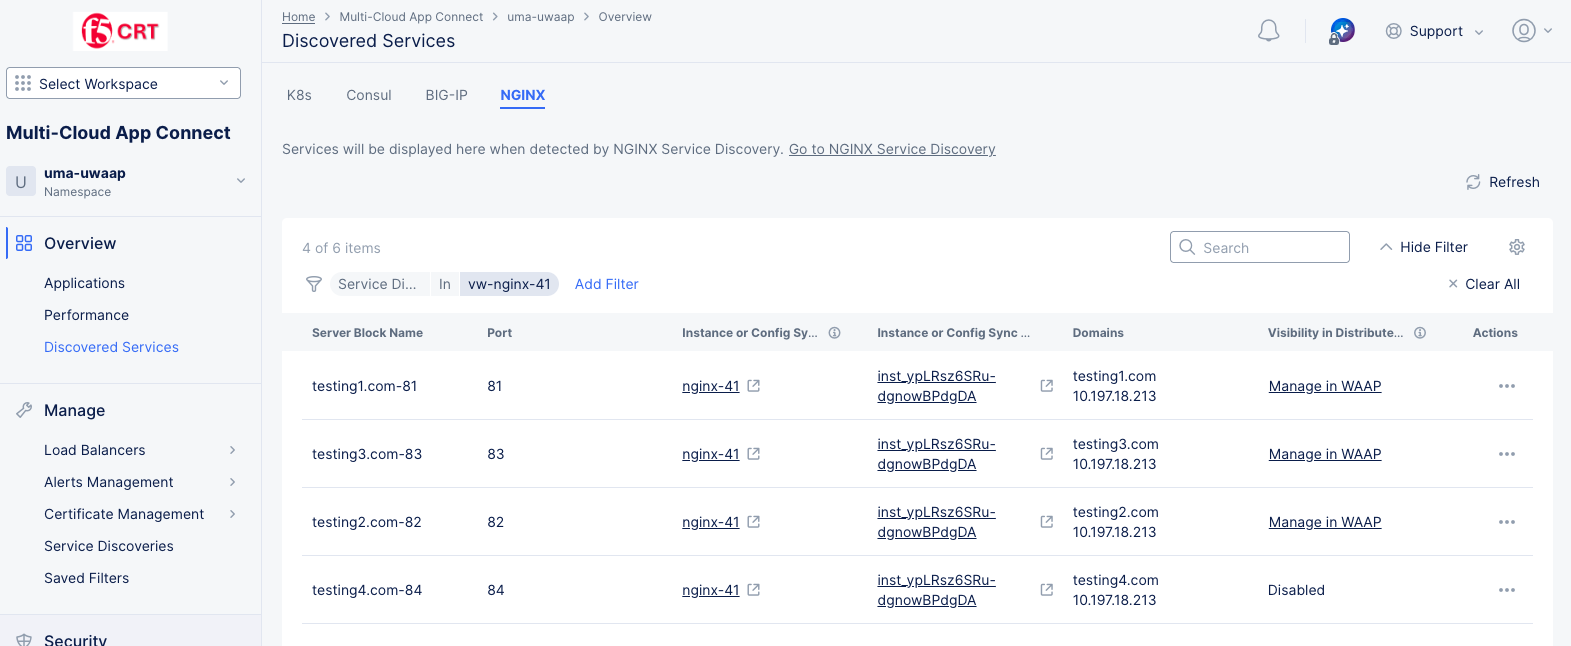Click the Port column header
This screenshot has width=1571, height=646.
499,333
